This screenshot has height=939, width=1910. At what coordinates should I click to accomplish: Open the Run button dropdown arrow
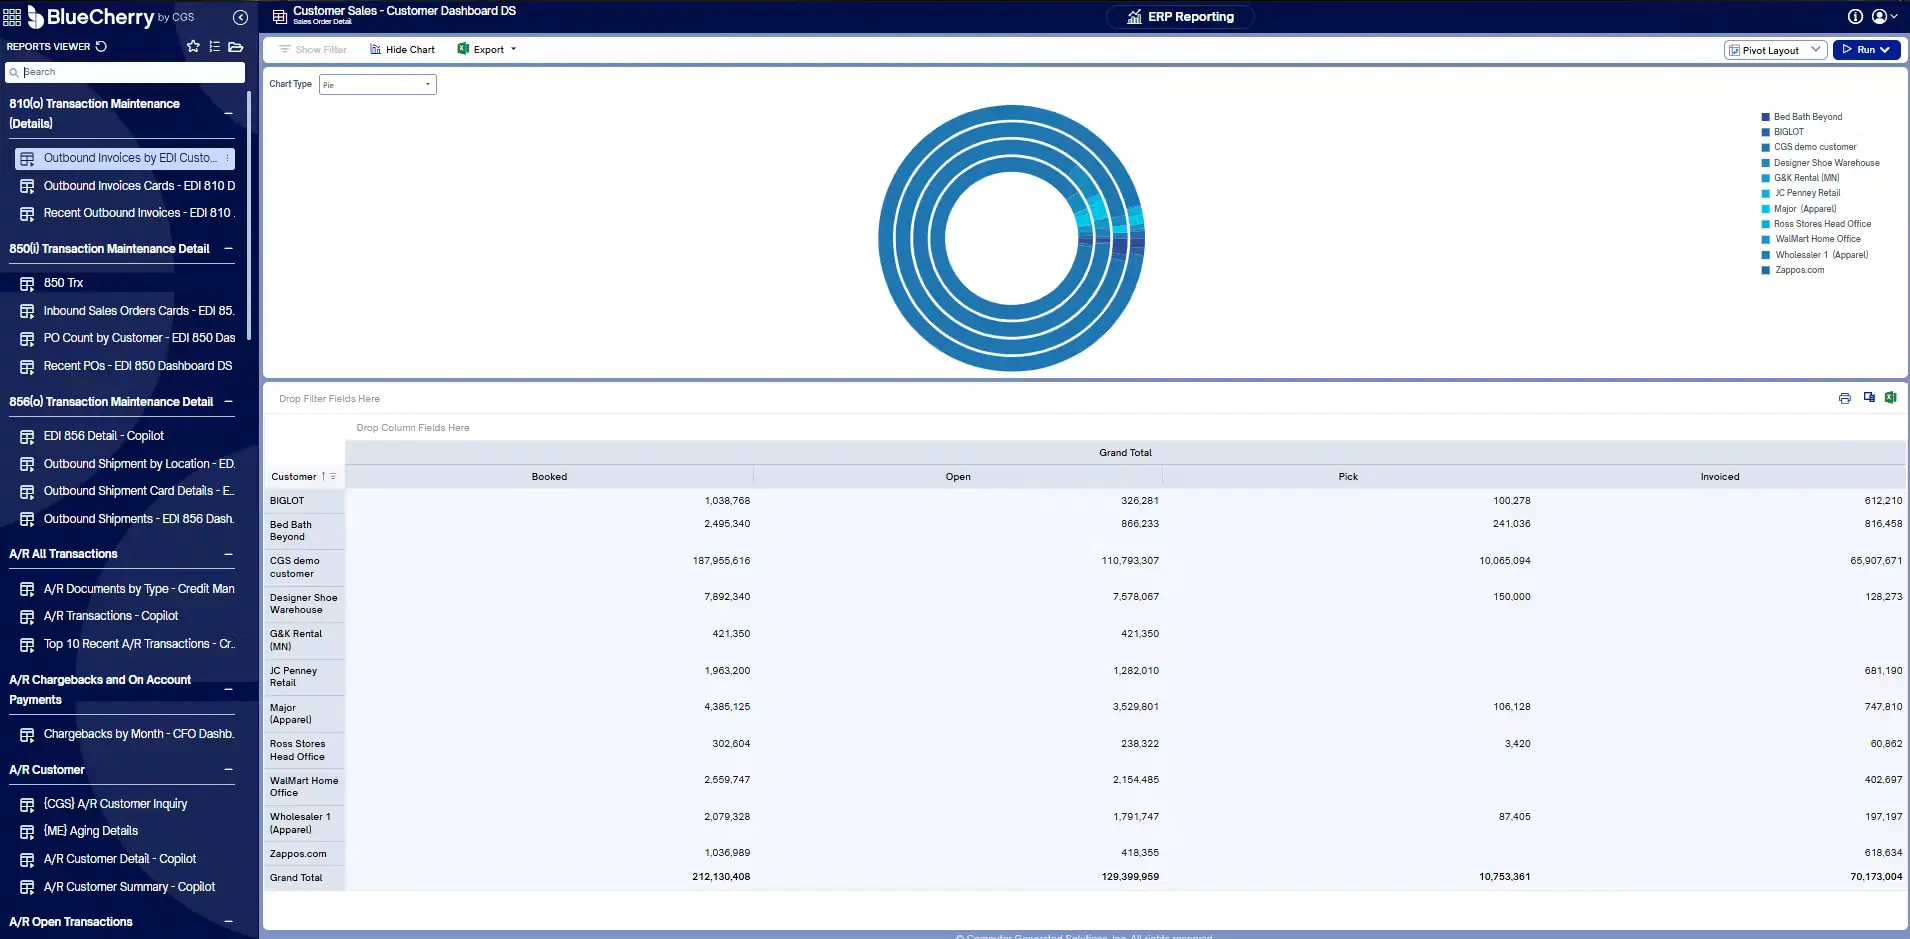[x=1885, y=50]
